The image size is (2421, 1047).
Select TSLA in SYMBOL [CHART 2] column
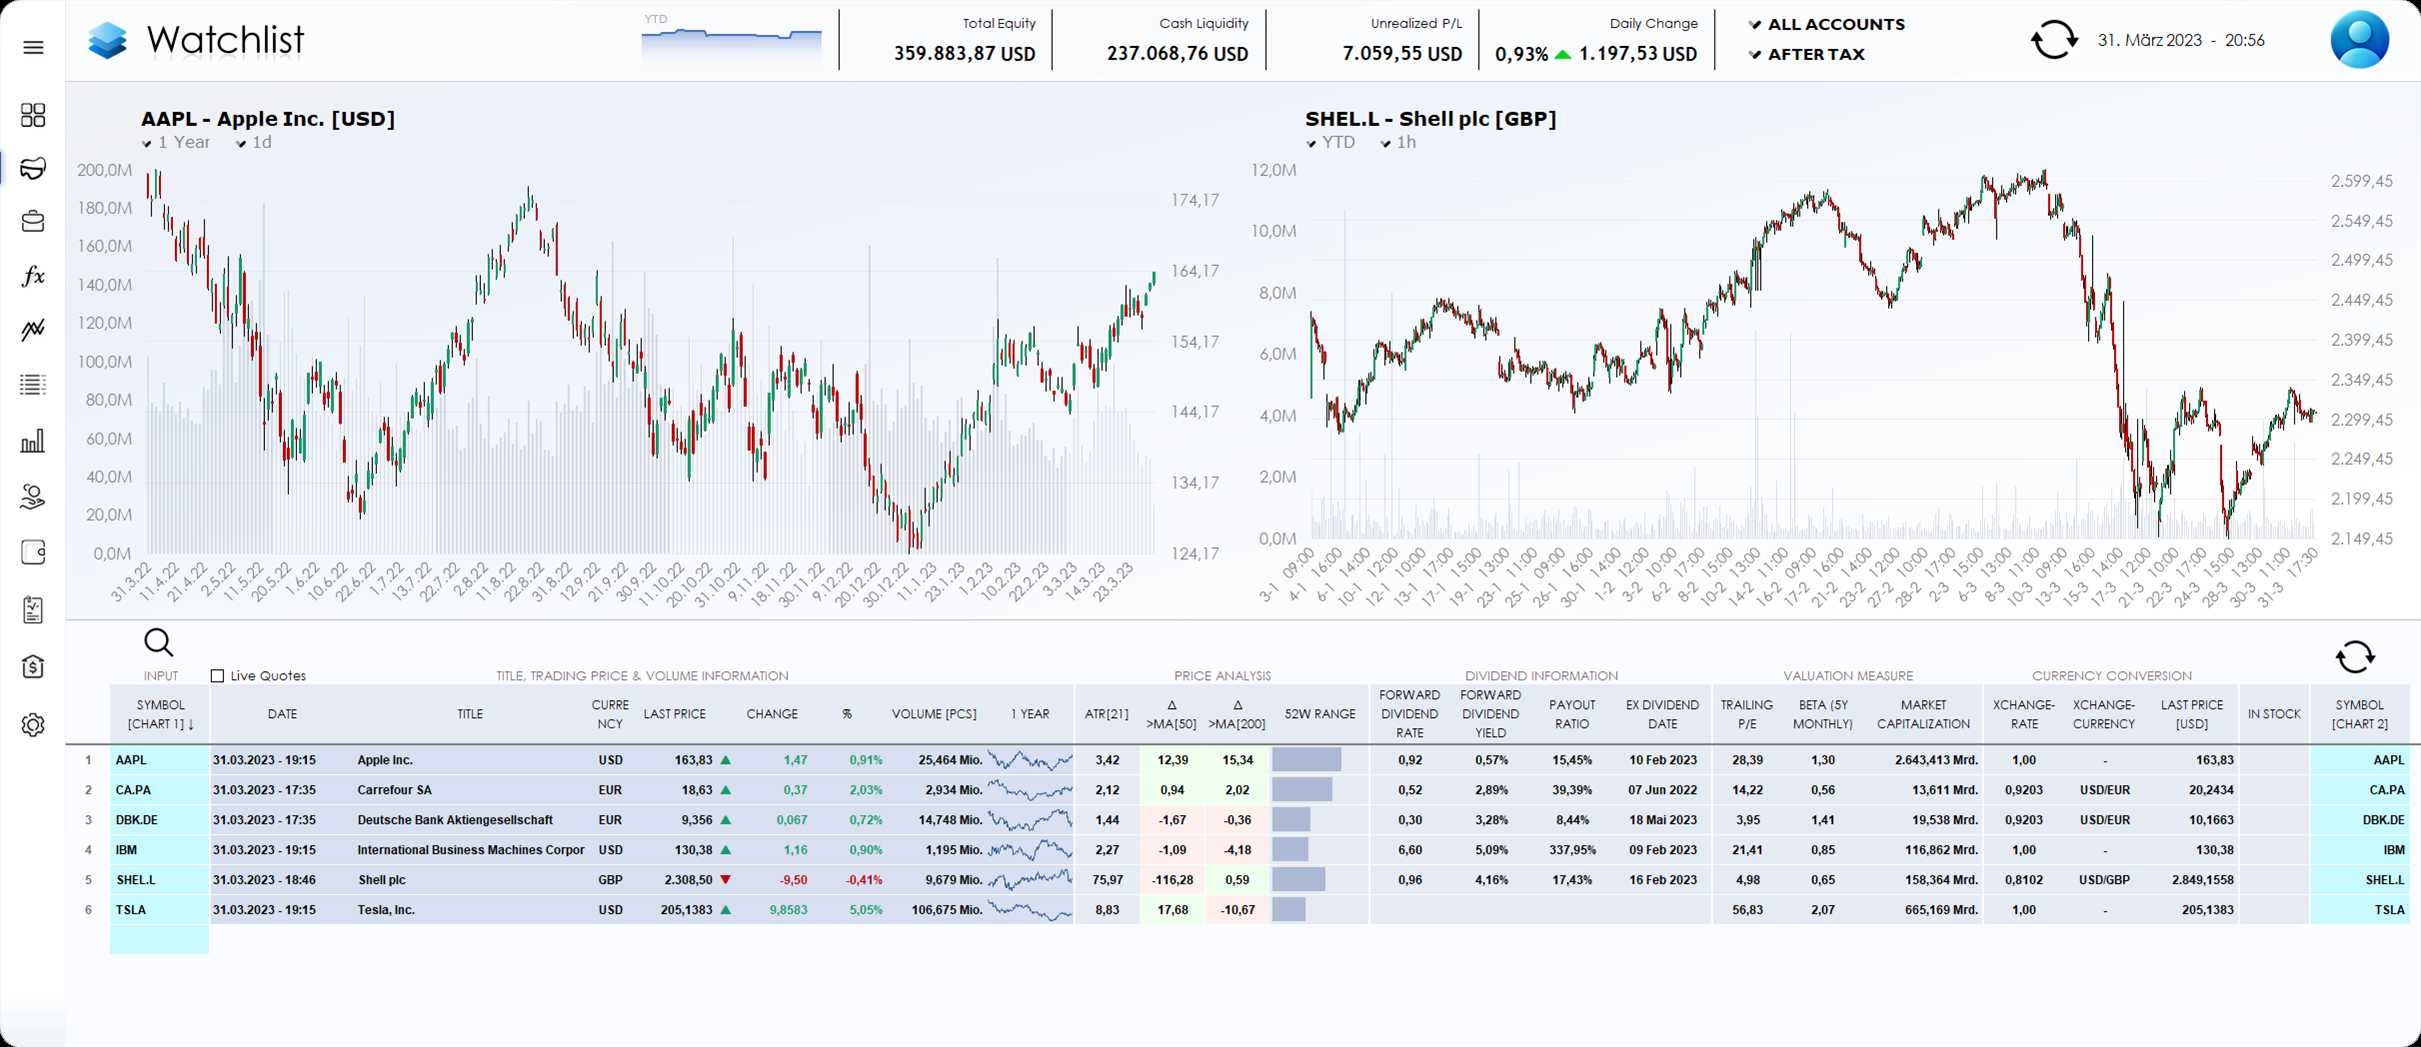pos(2360,910)
